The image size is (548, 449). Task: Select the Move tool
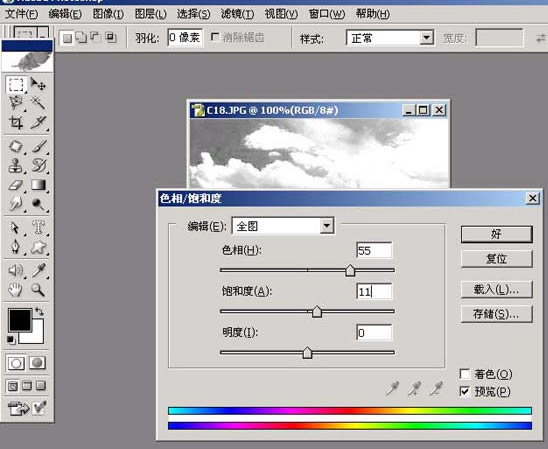pos(38,84)
